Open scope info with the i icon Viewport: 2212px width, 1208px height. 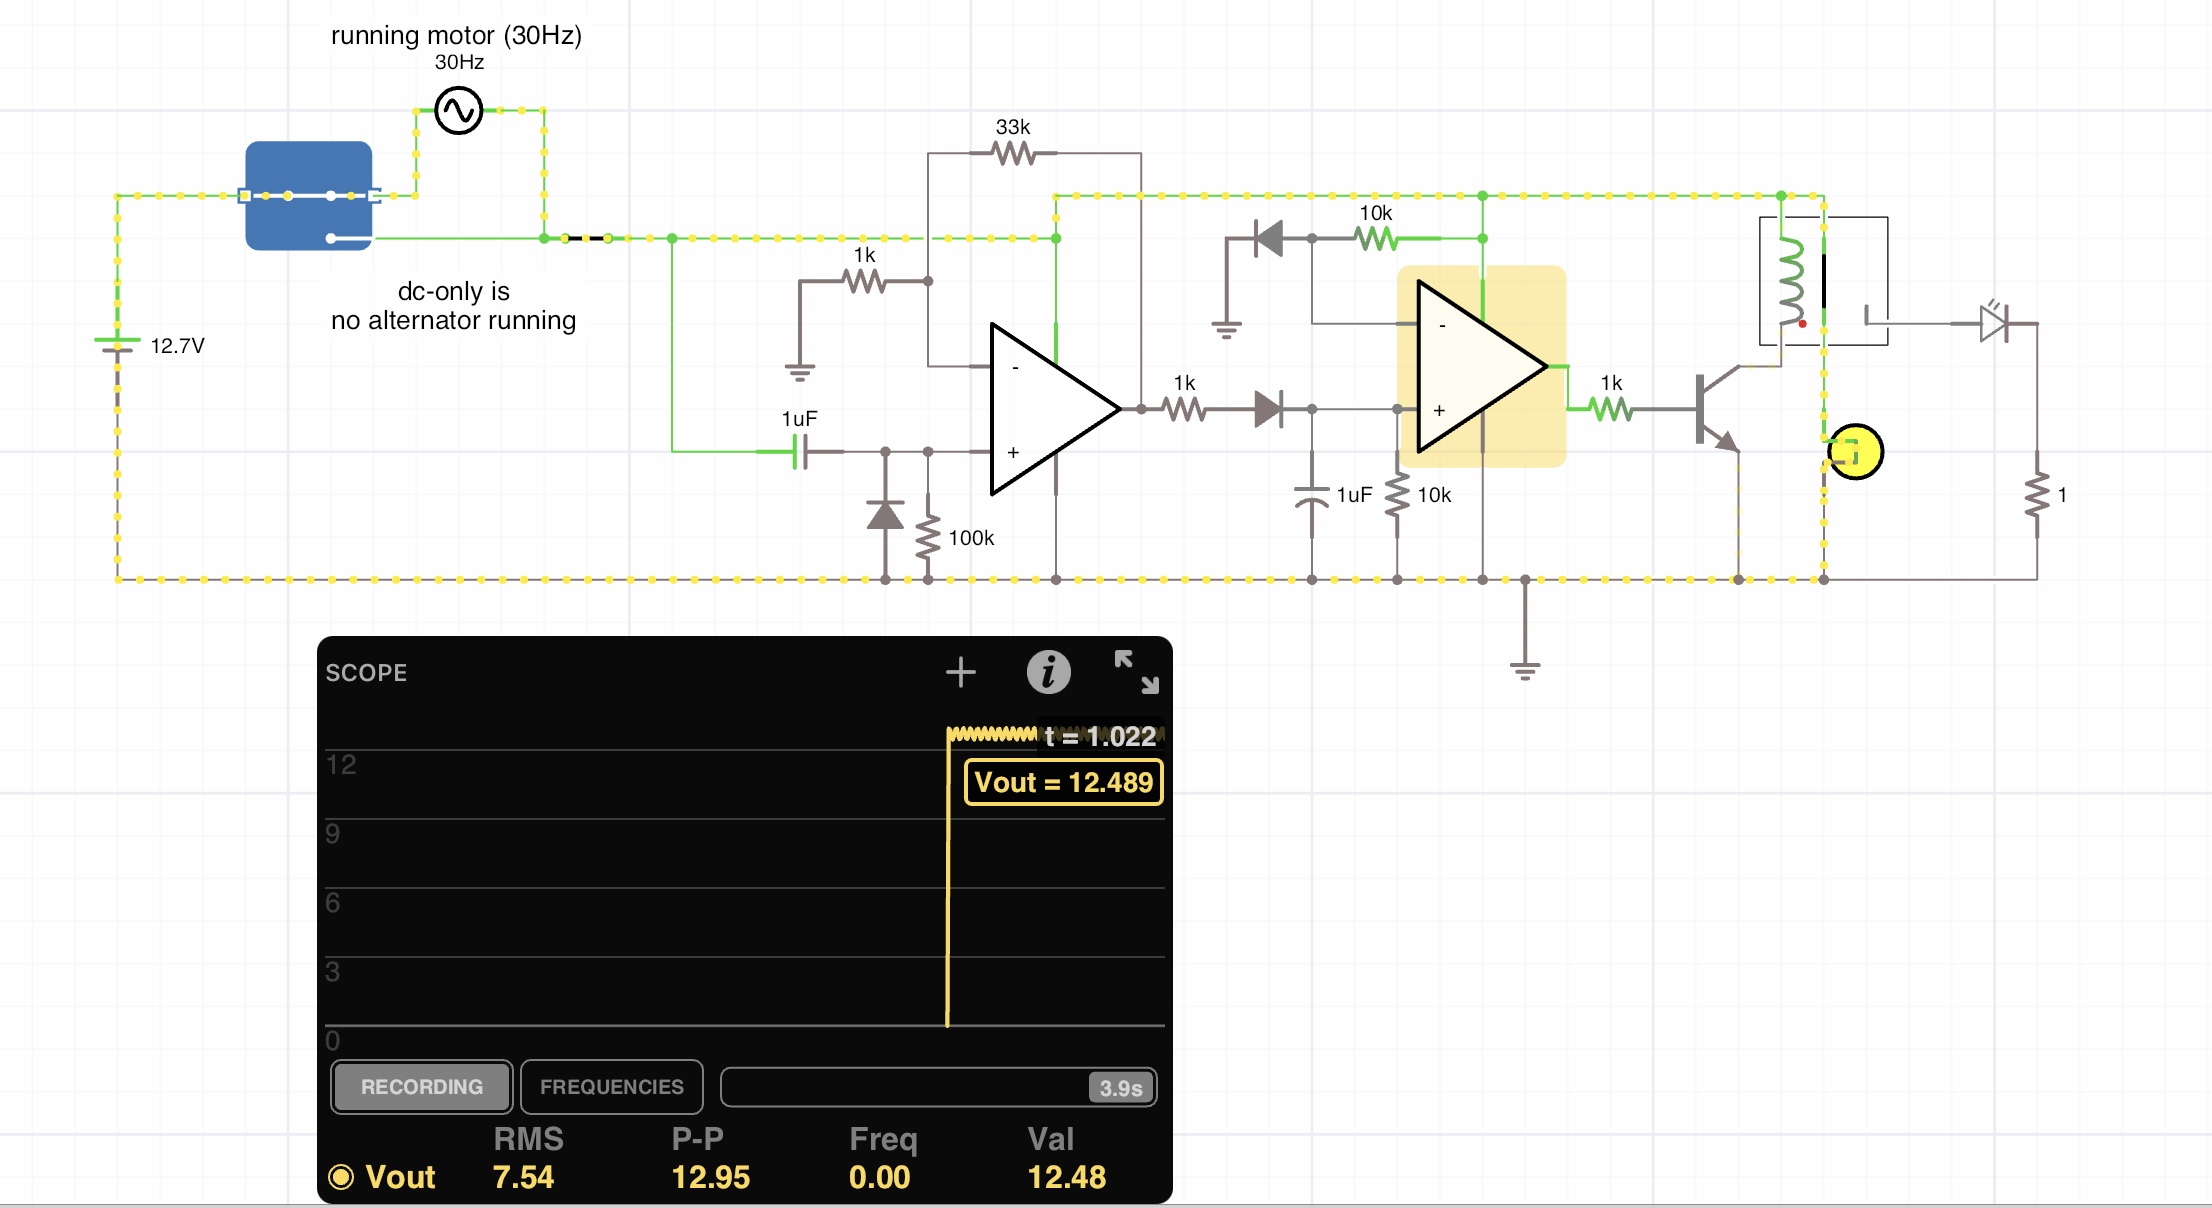(x=1049, y=672)
